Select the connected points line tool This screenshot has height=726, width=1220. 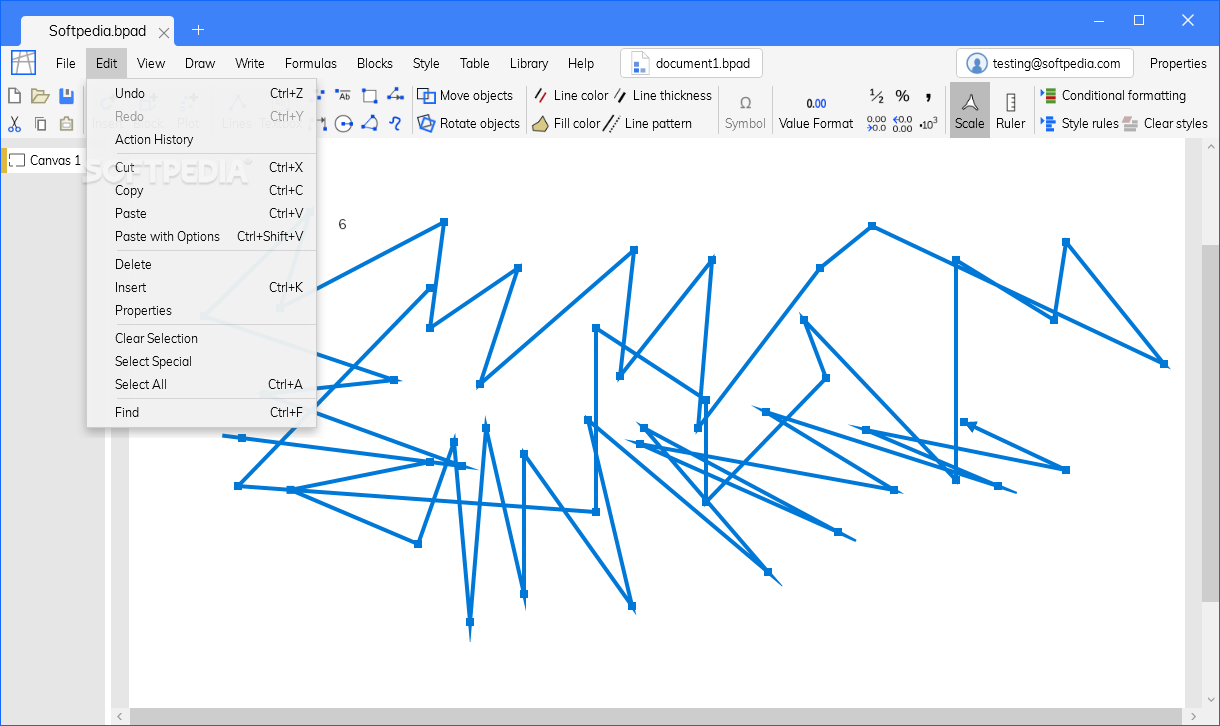[x=395, y=96]
